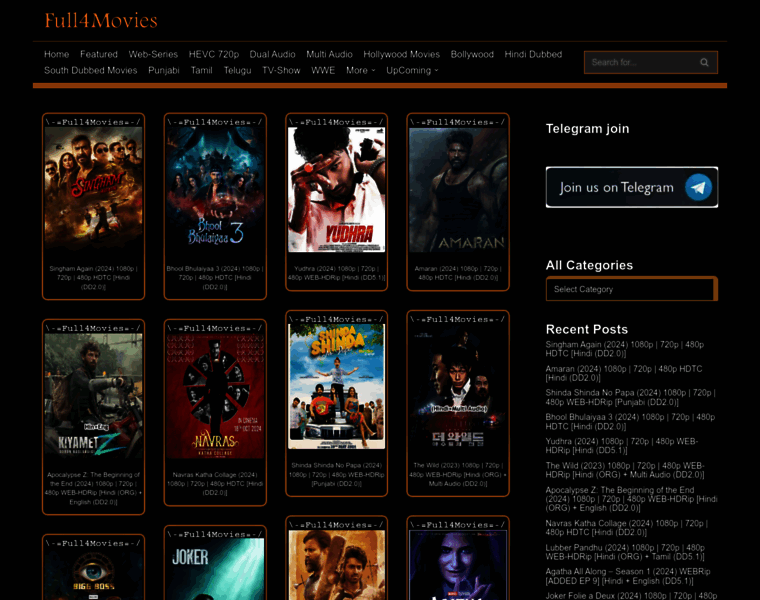The height and width of the screenshot is (600, 760).
Task: Open recent post The Wild (2023)
Action: tap(625, 470)
